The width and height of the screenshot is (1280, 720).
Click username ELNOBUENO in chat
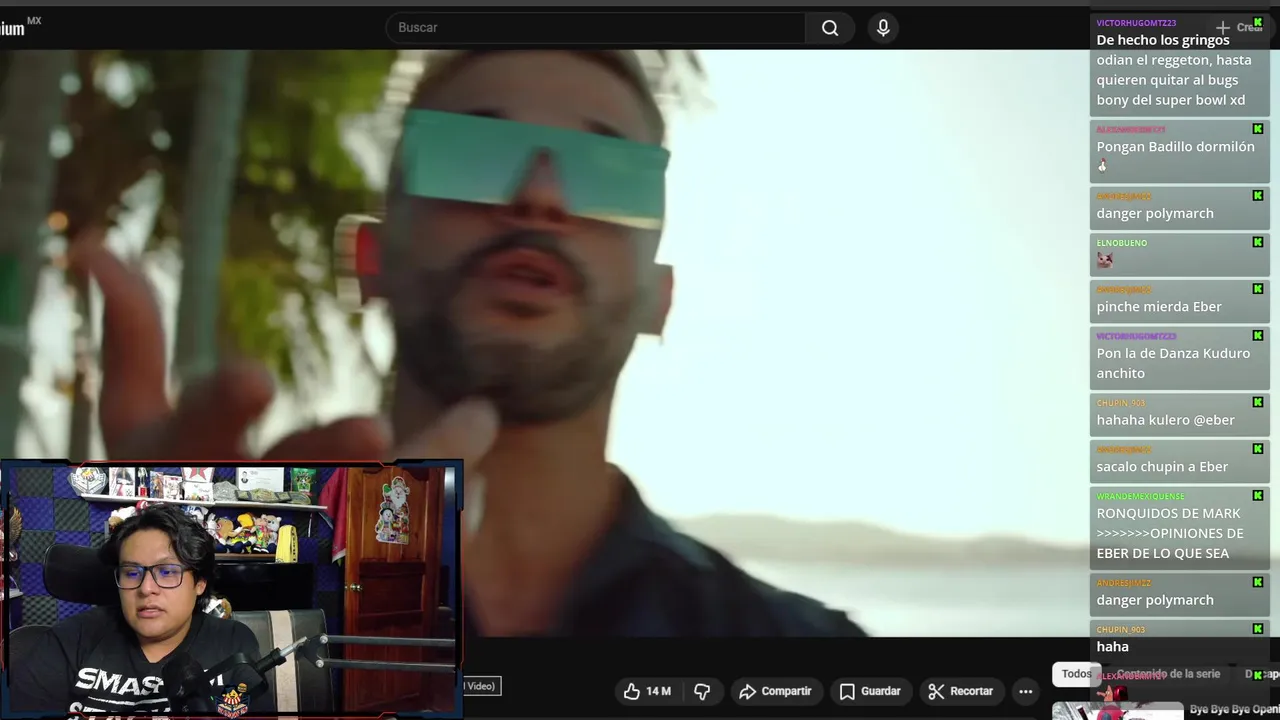(1121, 243)
